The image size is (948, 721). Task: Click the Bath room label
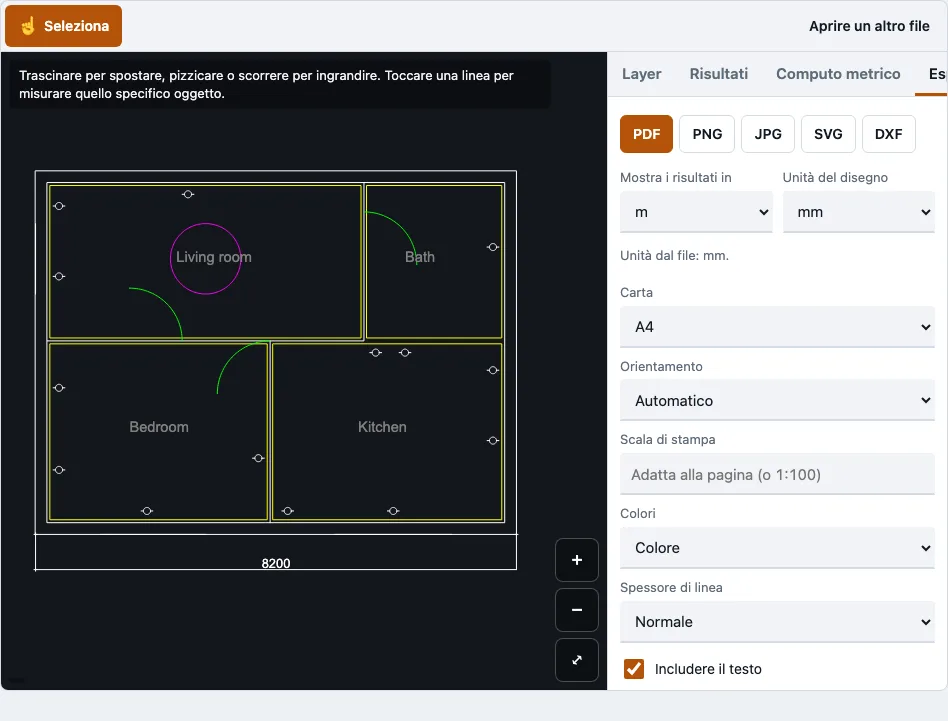pyautogui.click(x=420, y=257)
